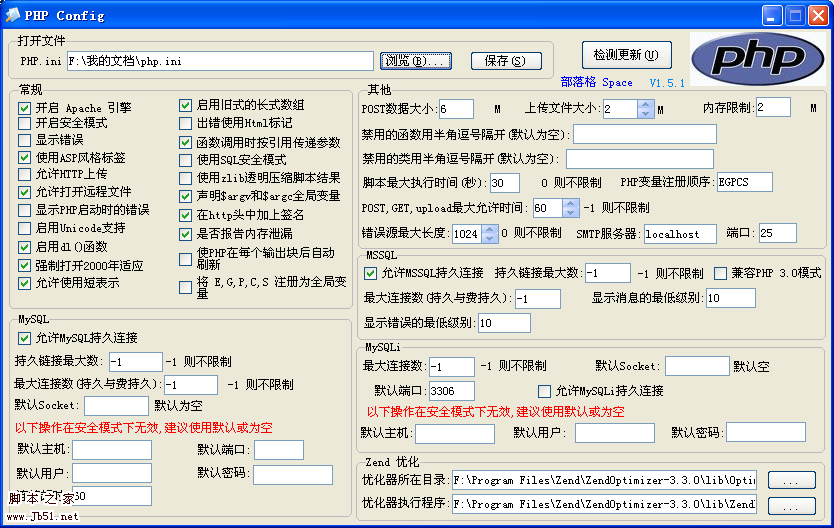The width and height of the screenshot is (834, 528).
Task: Enable 兼容PHP 3.0模式 checkbox
Action: point(720,273)
